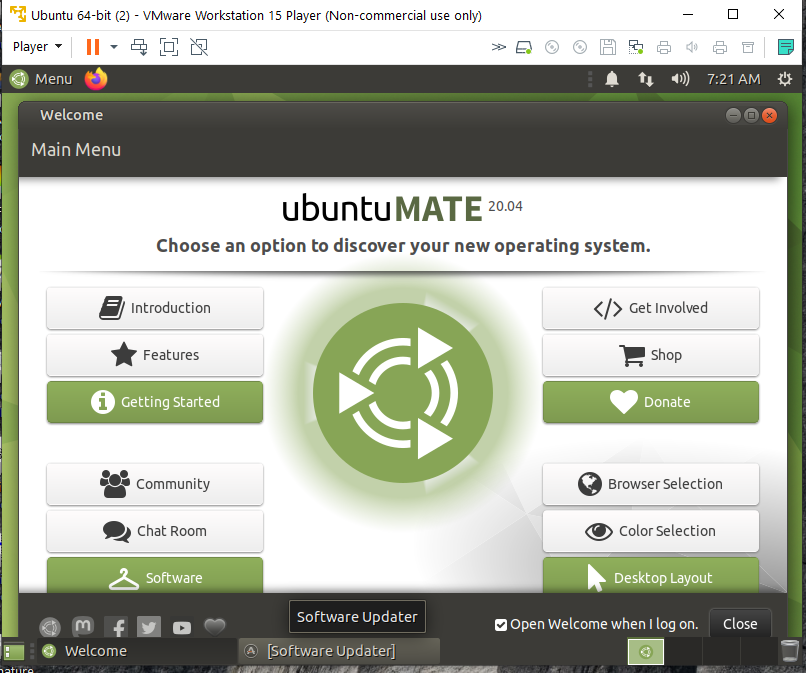Click the CD/DVD icon beside hard disk
This screenshot has width=806, height=673.
click(552, 47)
